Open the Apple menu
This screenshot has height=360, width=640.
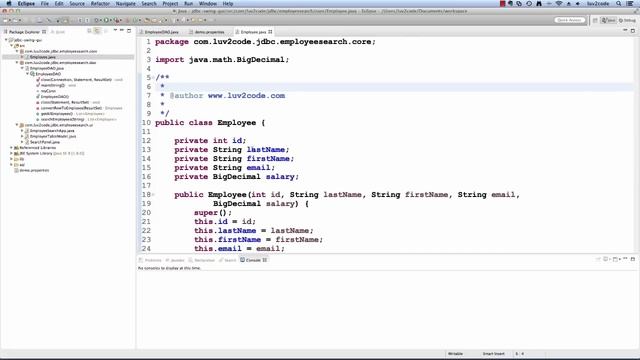click(x=9, y=4)
